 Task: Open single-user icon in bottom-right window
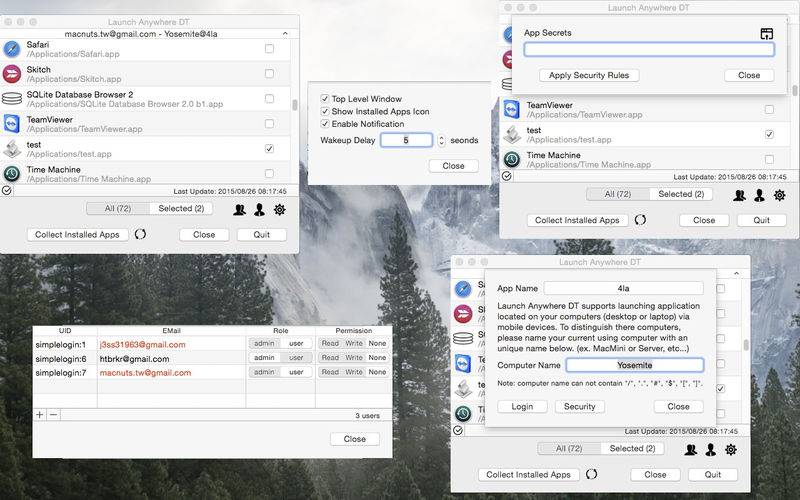tap(710, 449)
